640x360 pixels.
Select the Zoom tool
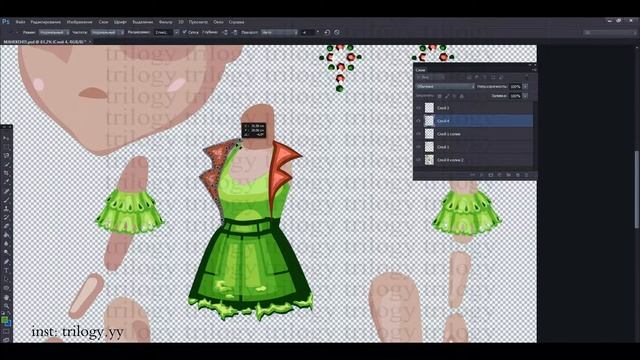click(x=6, y=306)
